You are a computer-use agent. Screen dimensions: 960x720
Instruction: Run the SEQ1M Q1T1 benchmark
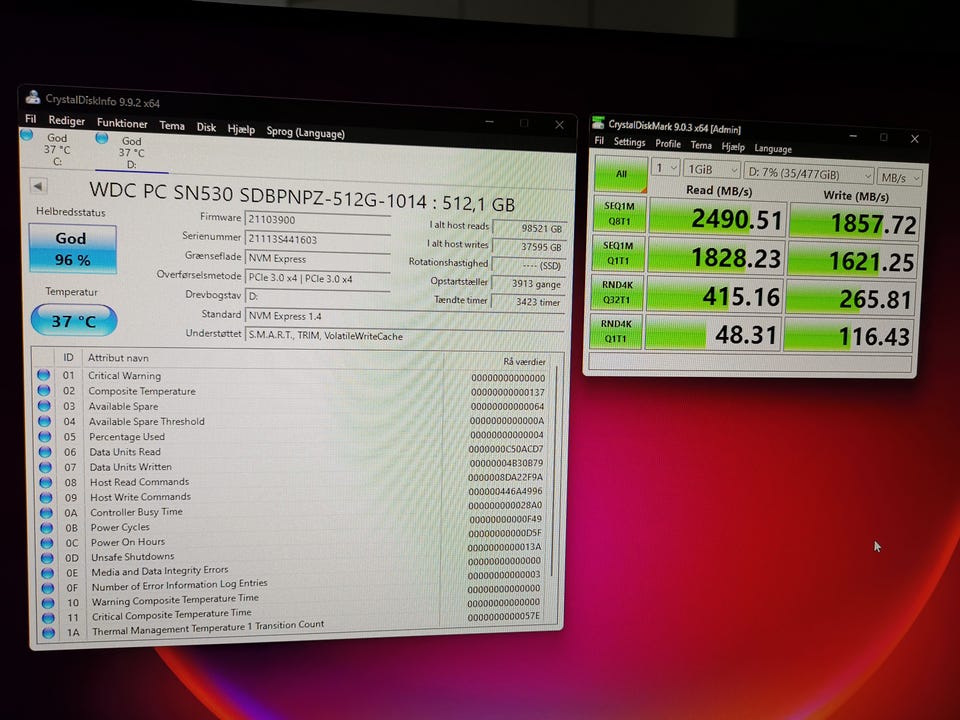(x=618, y=253)
